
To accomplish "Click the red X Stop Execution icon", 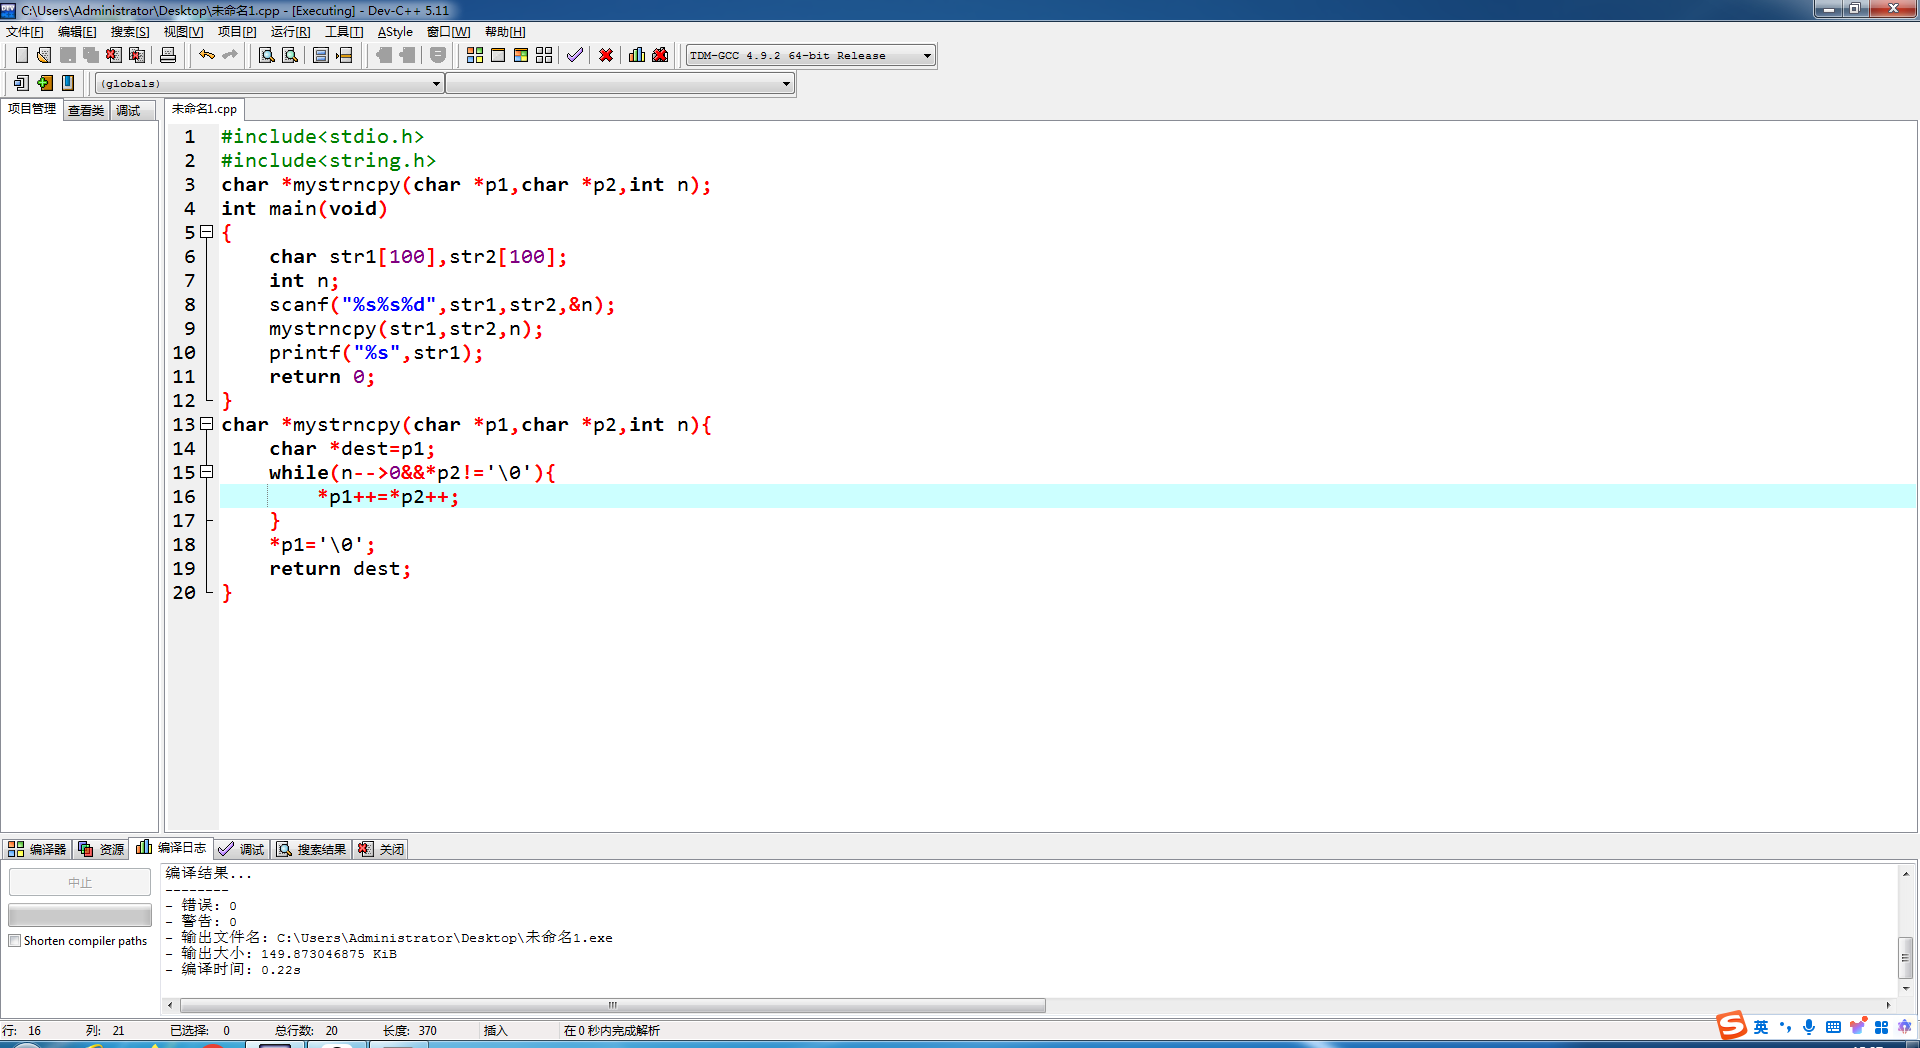I will click(606, 55).
